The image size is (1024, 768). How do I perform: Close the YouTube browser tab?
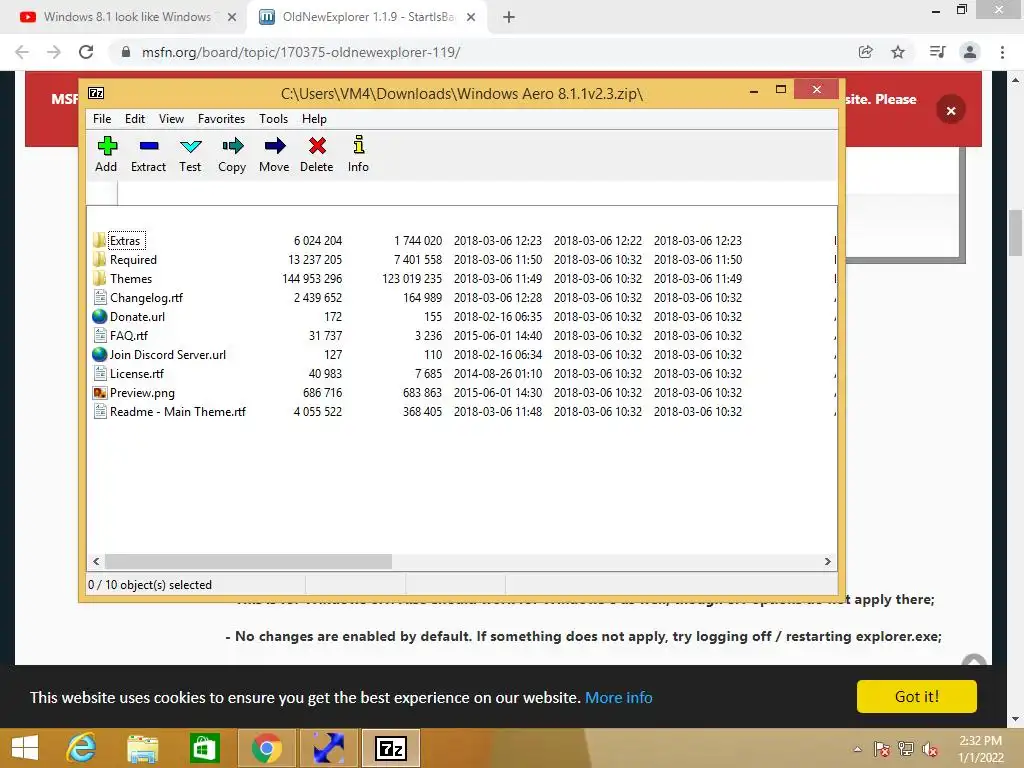232,18
